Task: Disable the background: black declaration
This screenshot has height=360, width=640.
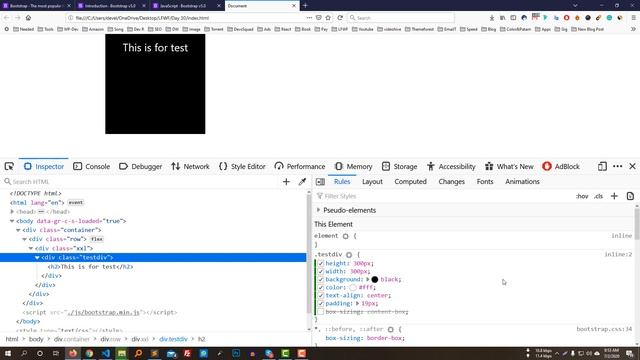Action: click(321, 280)
